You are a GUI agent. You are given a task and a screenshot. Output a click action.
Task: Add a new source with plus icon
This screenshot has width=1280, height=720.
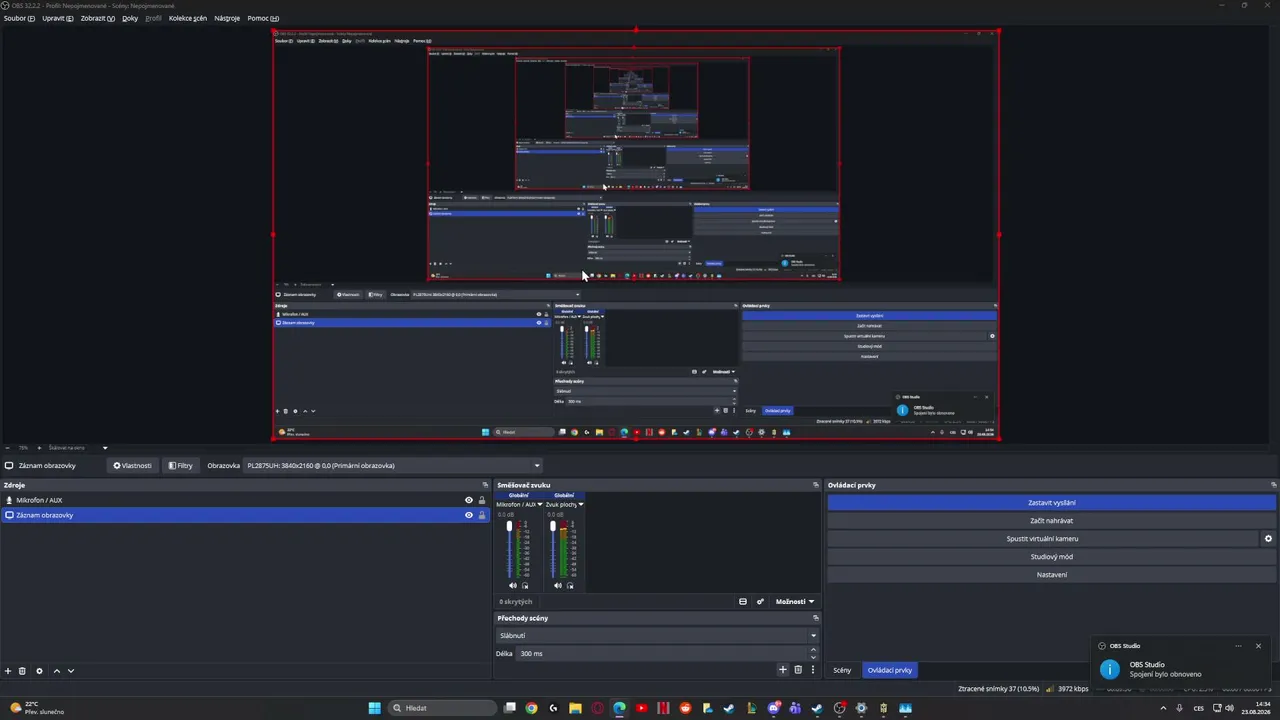[x=8, y=671]
